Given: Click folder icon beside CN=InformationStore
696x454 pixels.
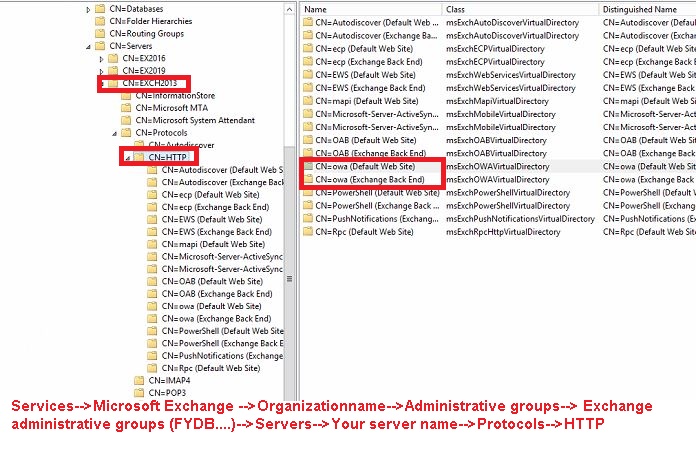Looking at the screenshot, I should pos(126,95).
